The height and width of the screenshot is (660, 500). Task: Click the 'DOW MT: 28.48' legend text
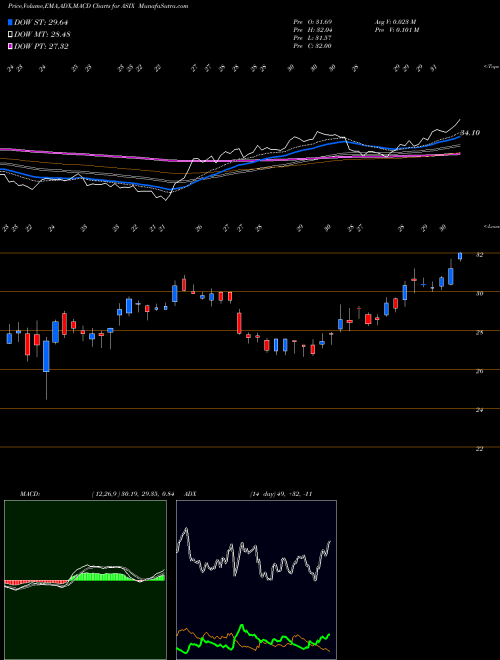42,35
